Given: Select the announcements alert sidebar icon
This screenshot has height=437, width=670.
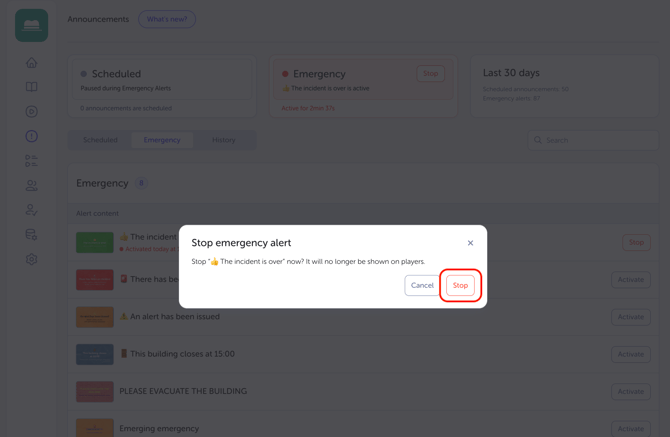Looking at the screenshot, I should 32,136.
